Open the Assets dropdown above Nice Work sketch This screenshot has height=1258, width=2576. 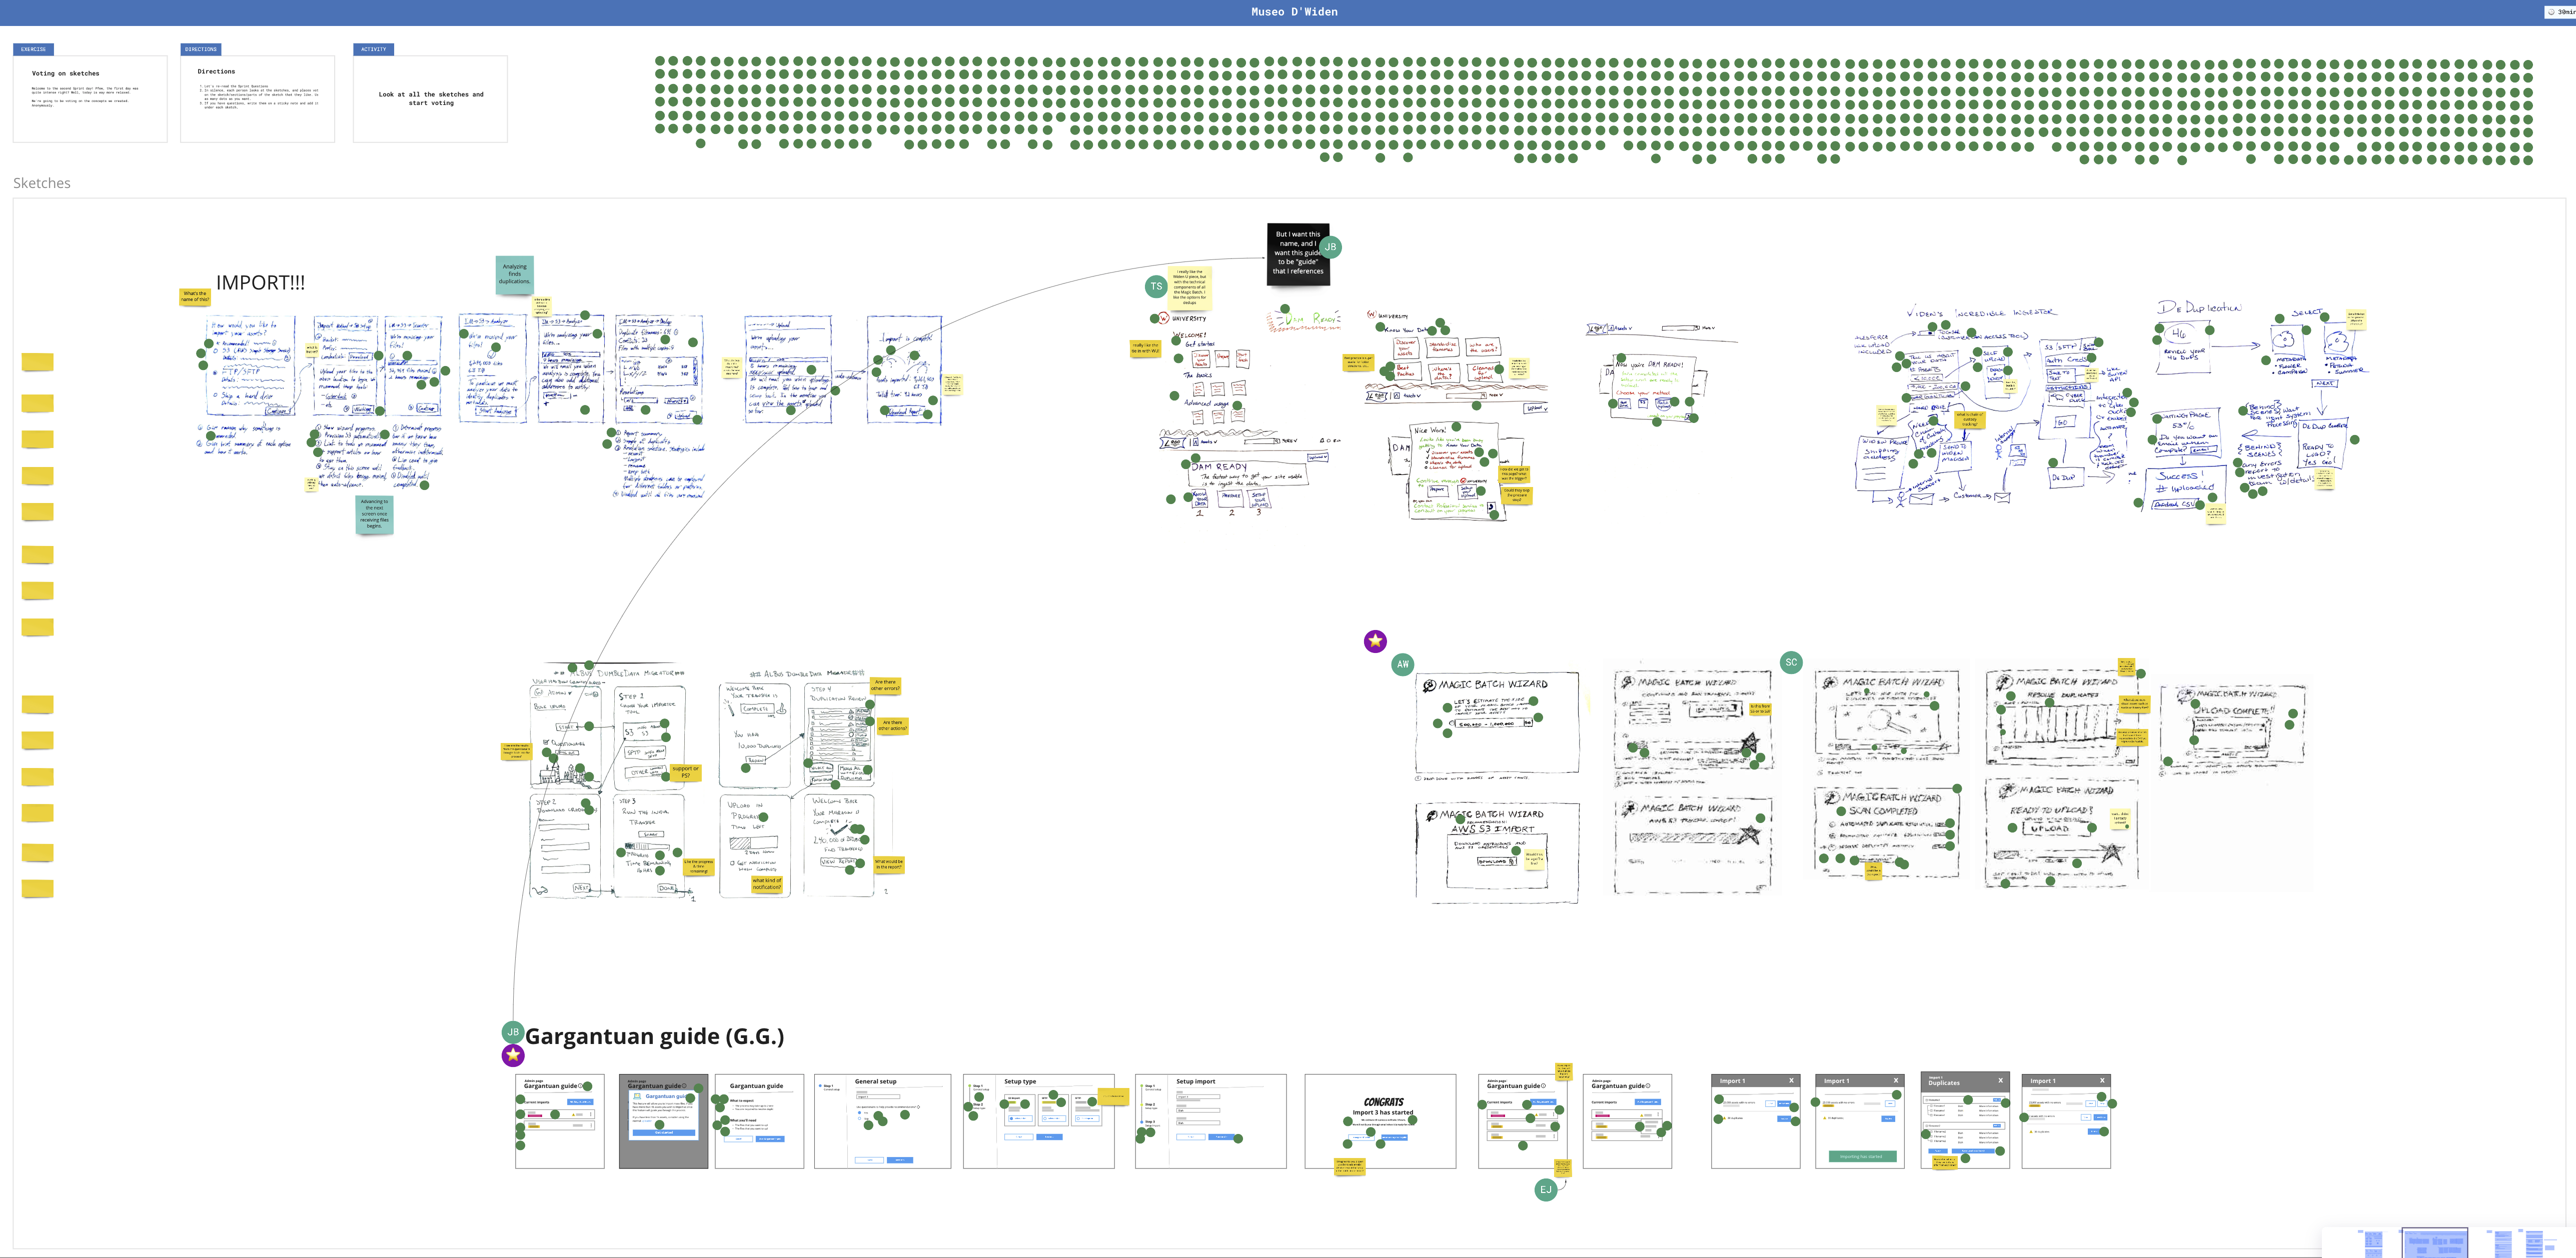coord(1412,396)
